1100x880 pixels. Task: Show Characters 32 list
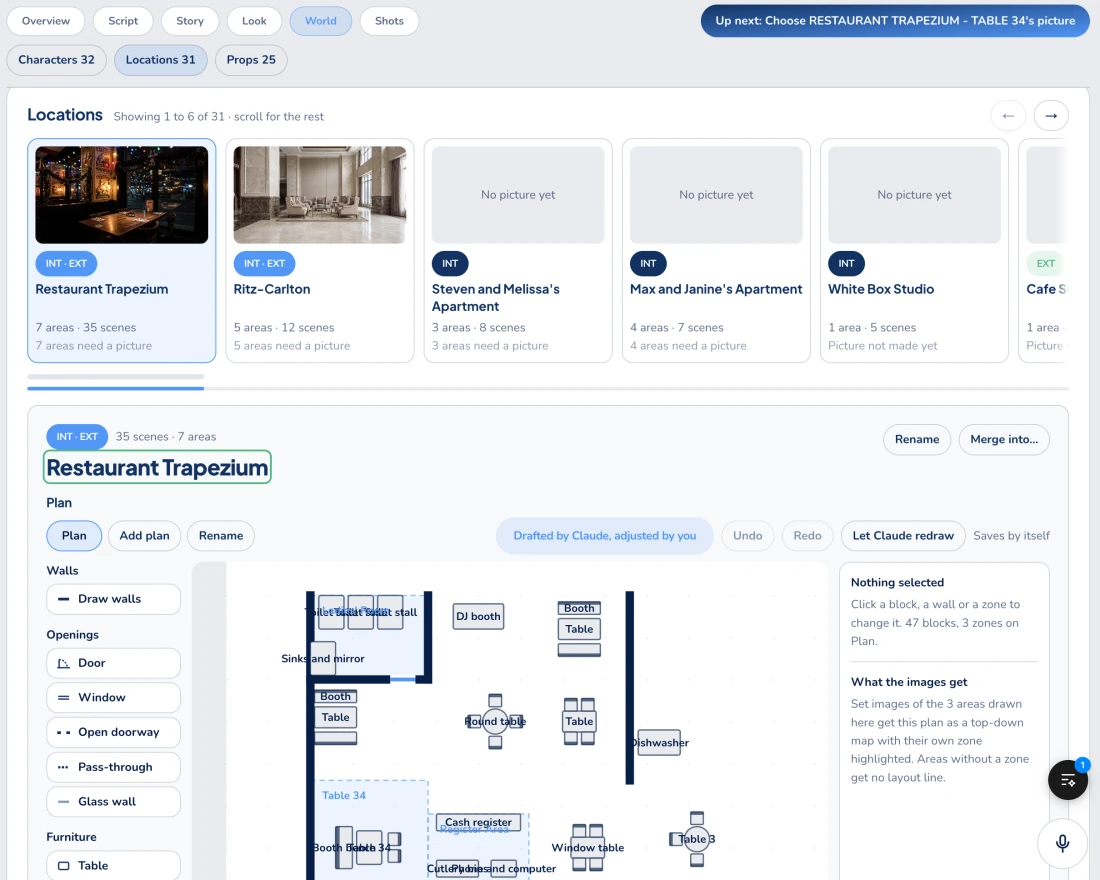(x=56, y=60)
